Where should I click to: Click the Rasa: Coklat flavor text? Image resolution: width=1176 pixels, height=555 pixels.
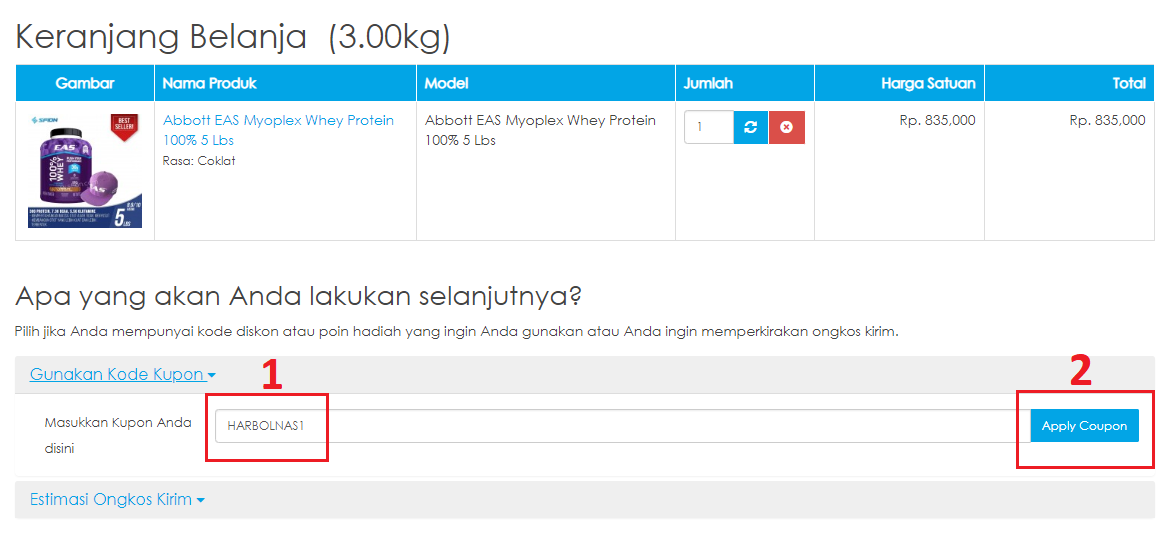point(199,161)
